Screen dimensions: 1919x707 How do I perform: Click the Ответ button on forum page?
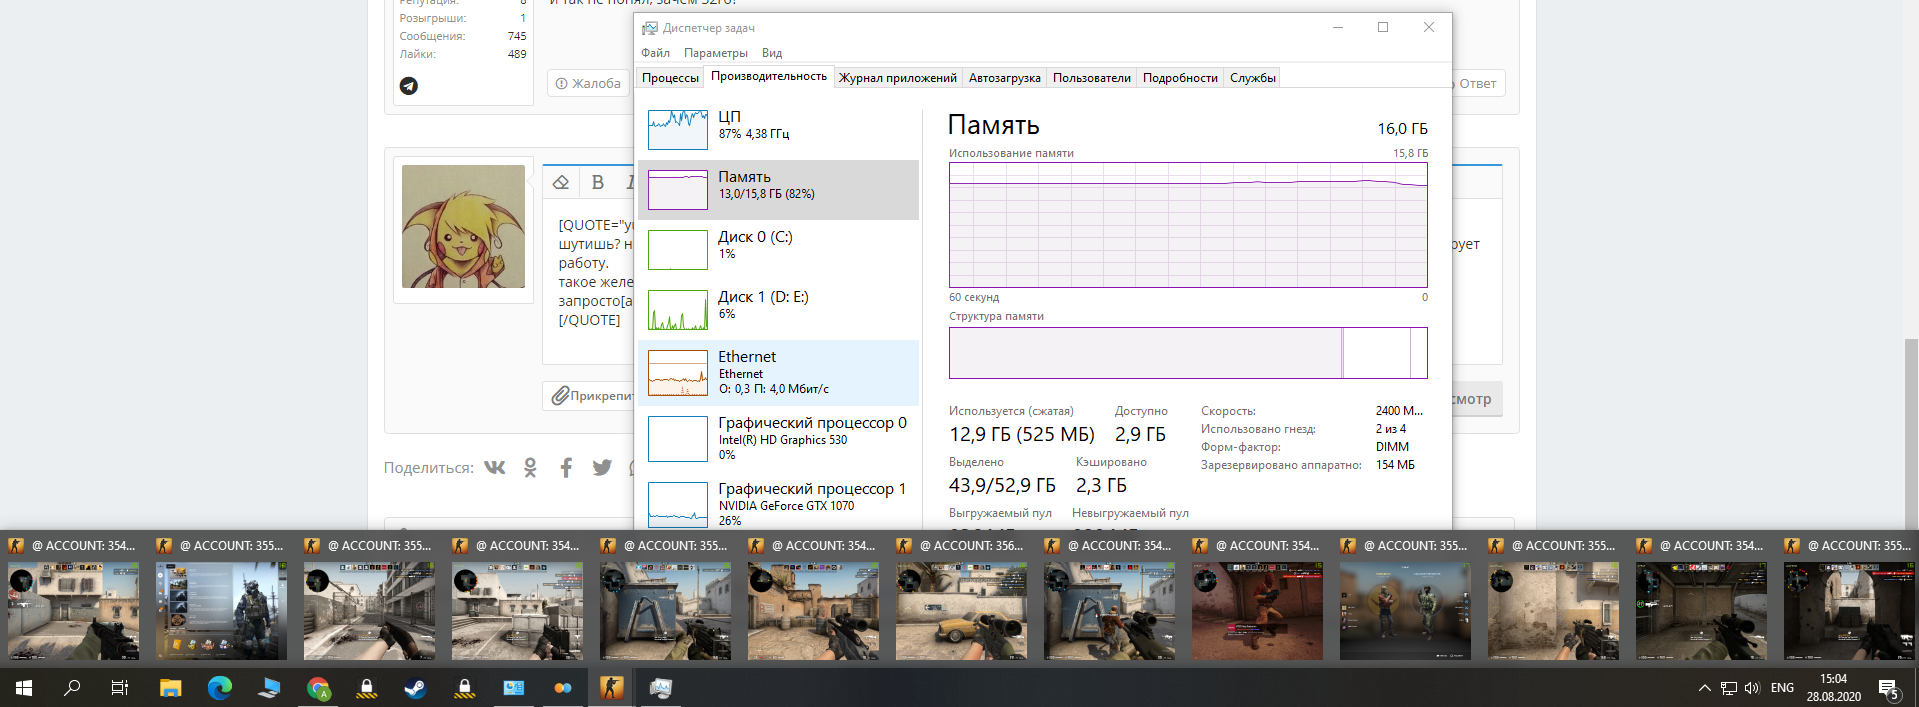pyautogui.click(x=1477, y=83)
